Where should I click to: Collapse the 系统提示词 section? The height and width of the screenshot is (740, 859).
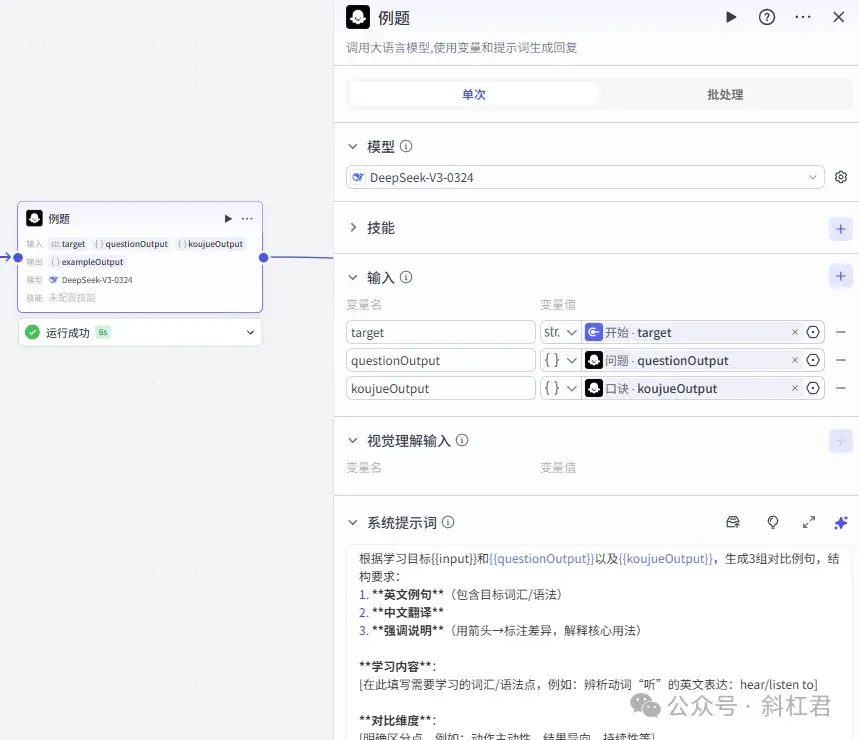click(353, 522)
